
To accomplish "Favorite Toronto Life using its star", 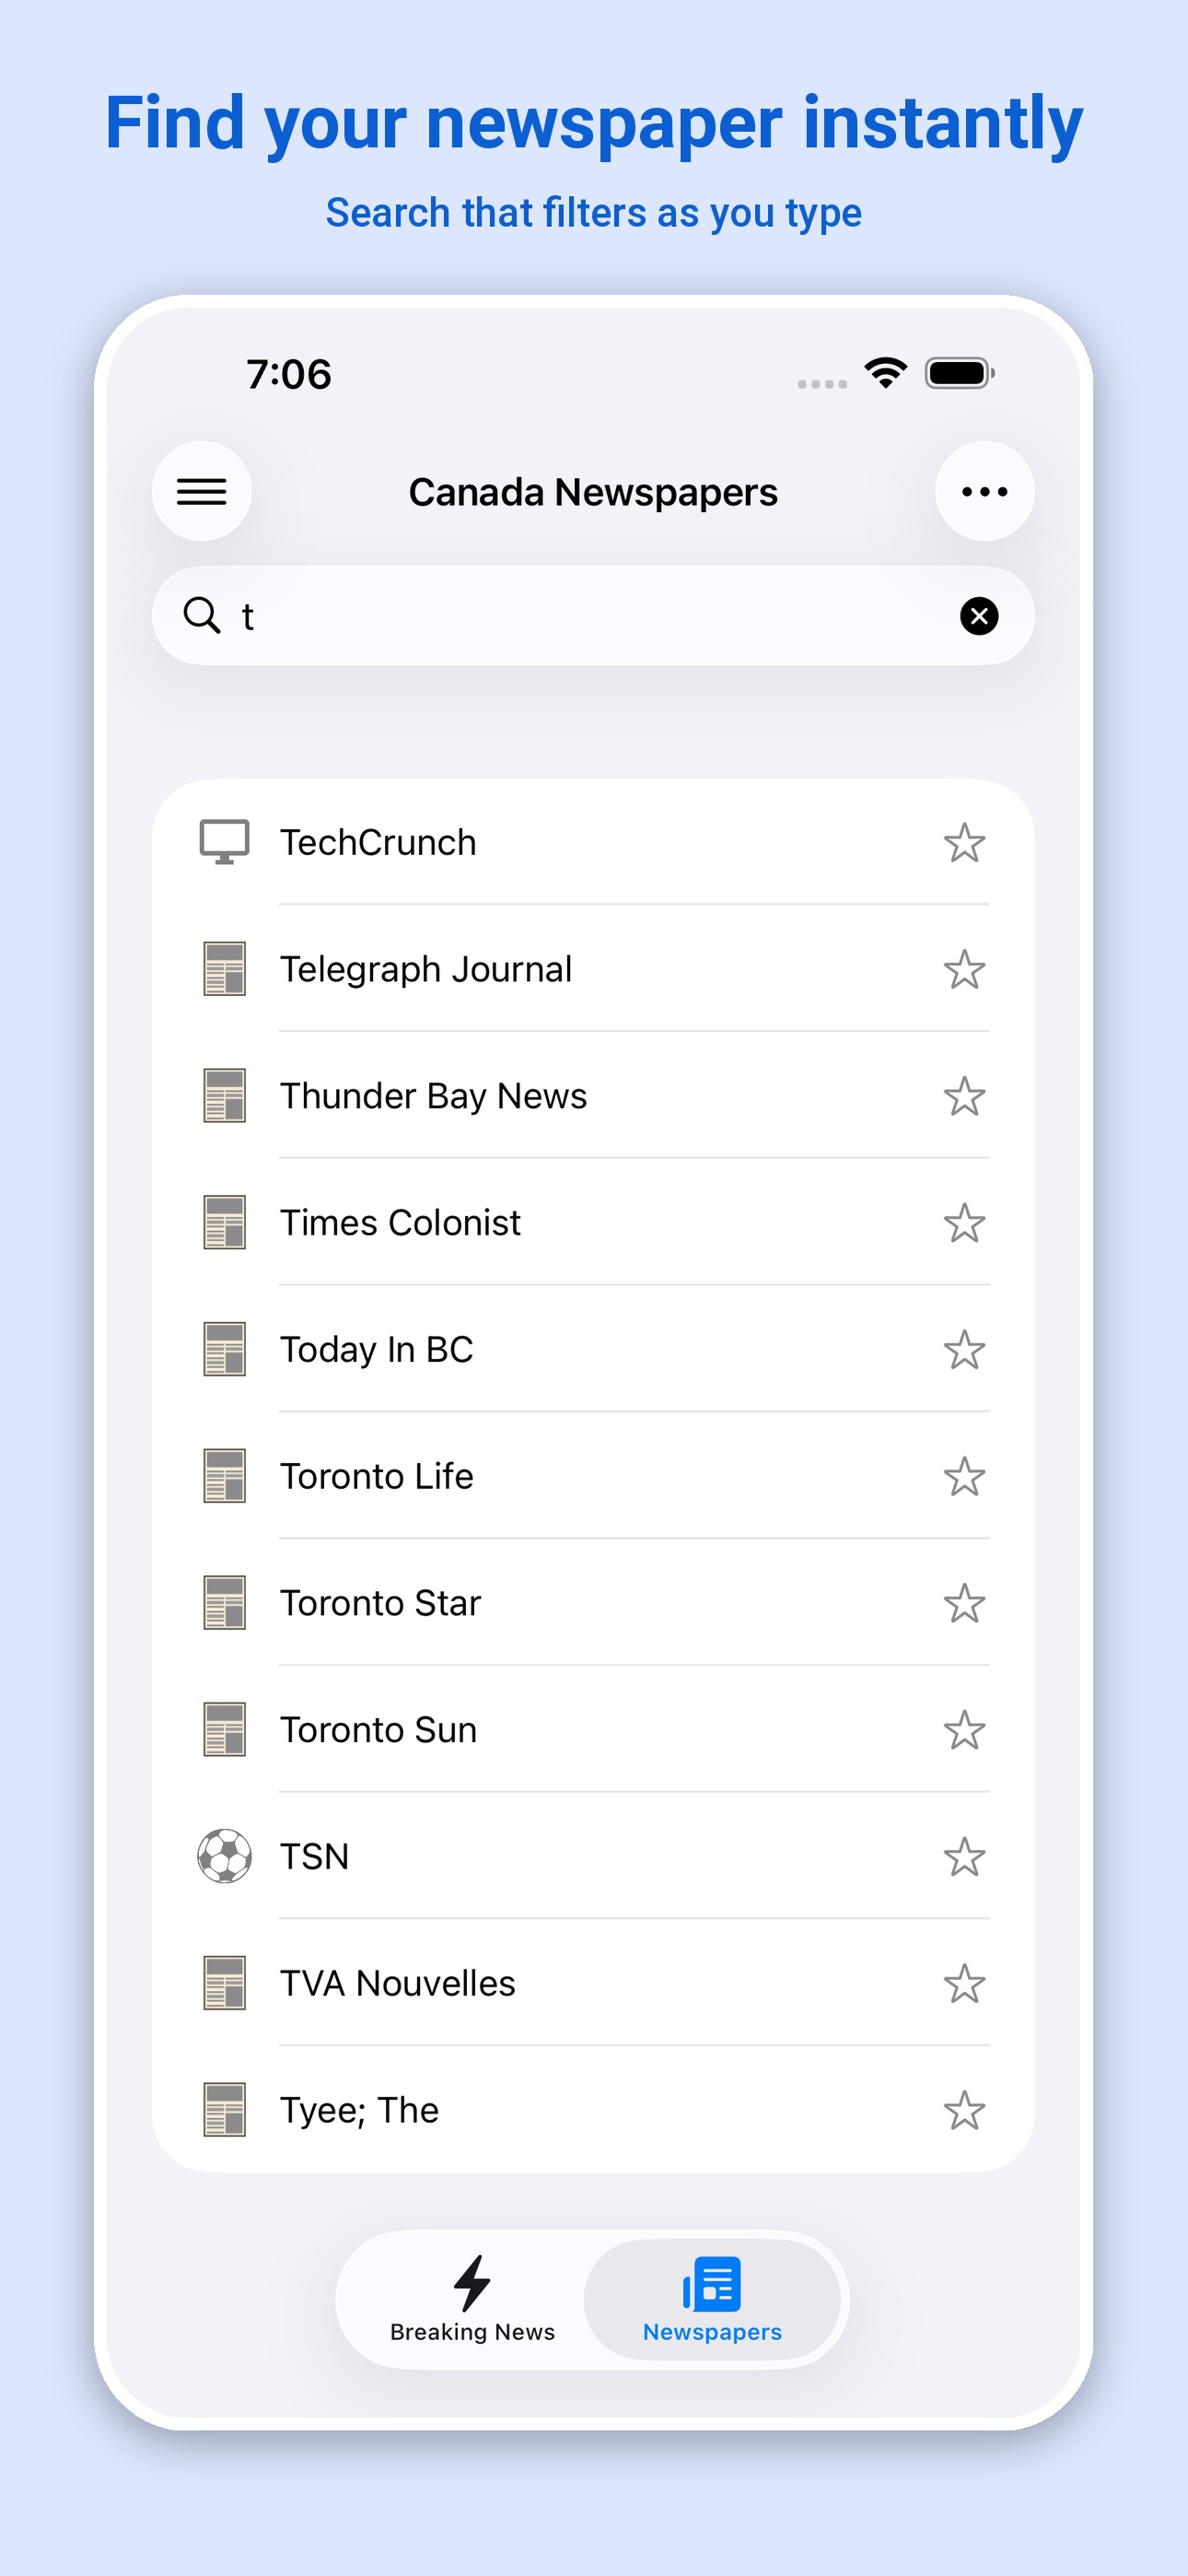I will [x=964, y=1477].
